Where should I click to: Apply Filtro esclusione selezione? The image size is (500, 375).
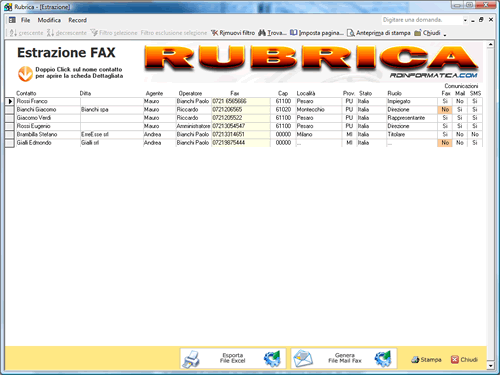pos(174,33)
